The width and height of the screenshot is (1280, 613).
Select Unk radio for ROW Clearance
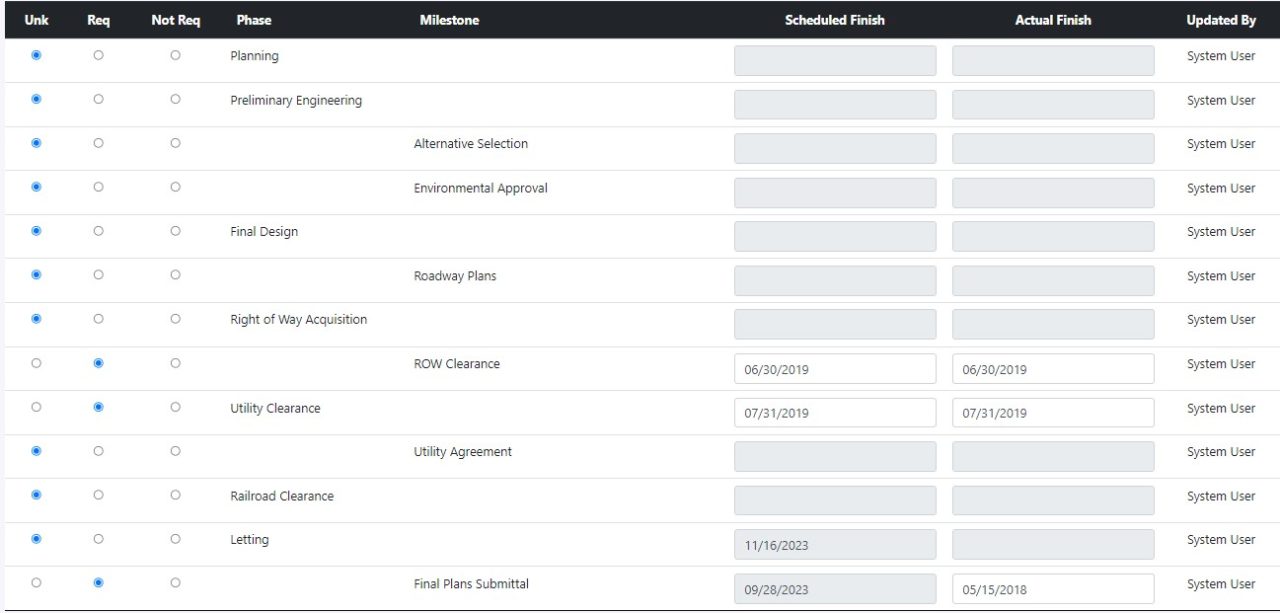[x=36, y=363]
